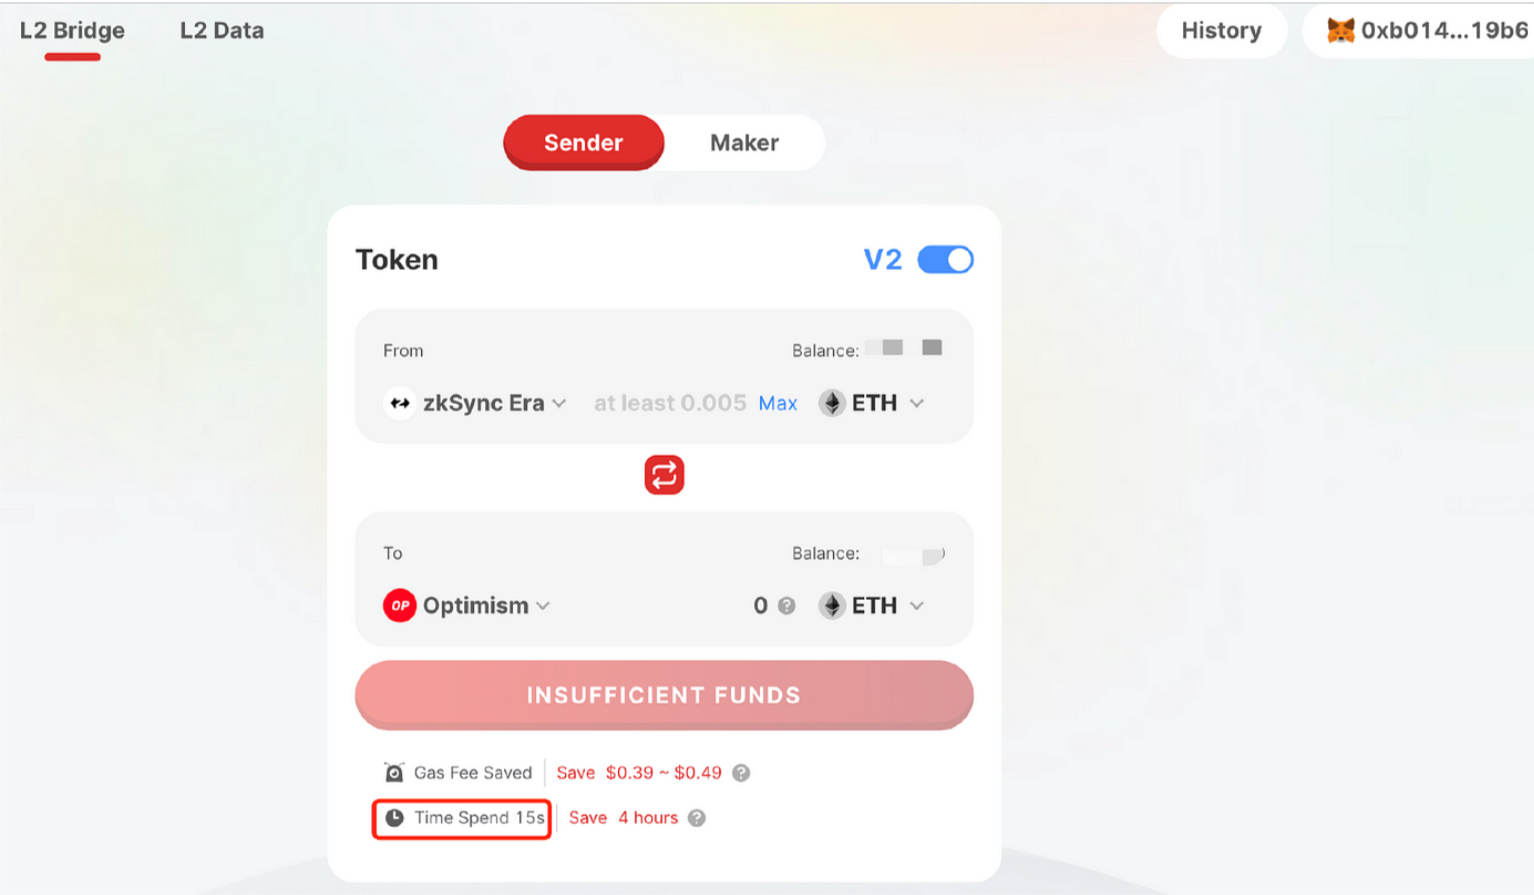This screenshot has height=895, width=1534.
Task: Toggle the V2 switch off
Action: pyautogui.click(x=945, y=260)
